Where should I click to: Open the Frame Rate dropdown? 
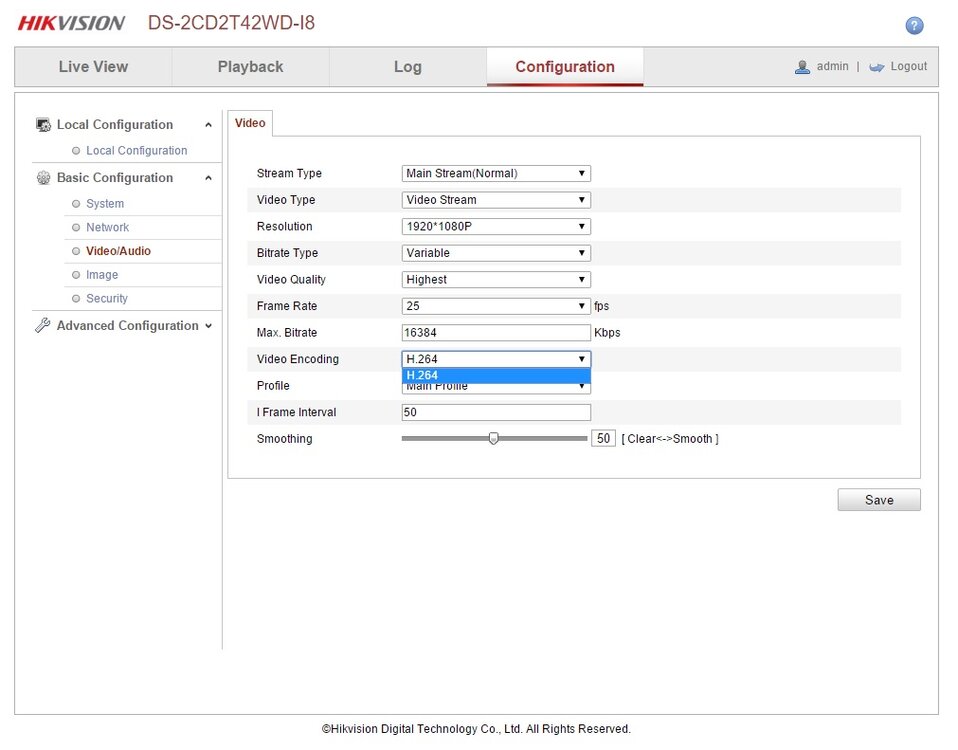coord(496,306)
